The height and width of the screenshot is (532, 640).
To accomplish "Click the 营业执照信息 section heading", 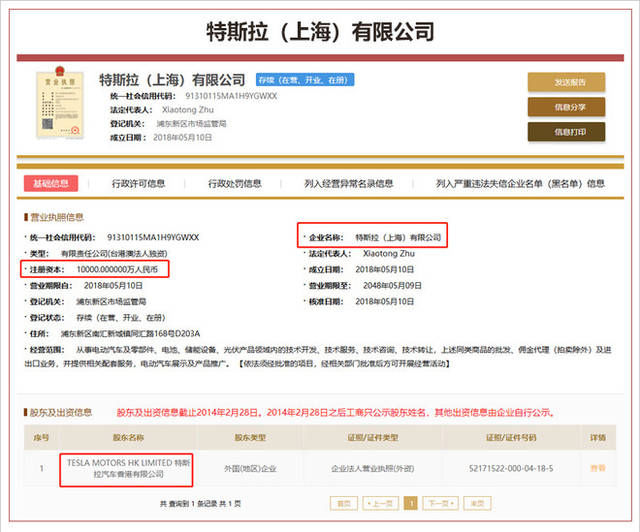I will (60, 217).
